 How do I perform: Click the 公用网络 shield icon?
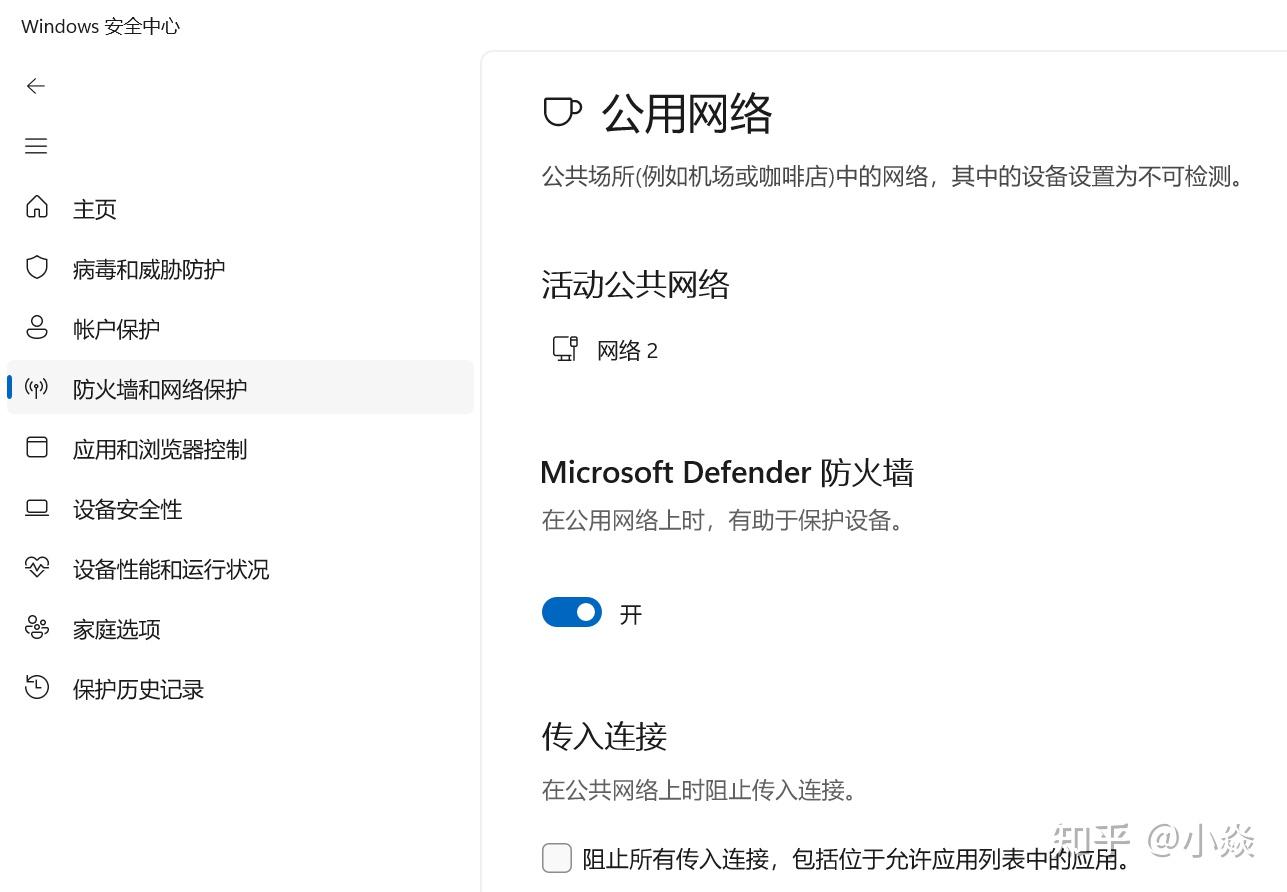(563, 111)
